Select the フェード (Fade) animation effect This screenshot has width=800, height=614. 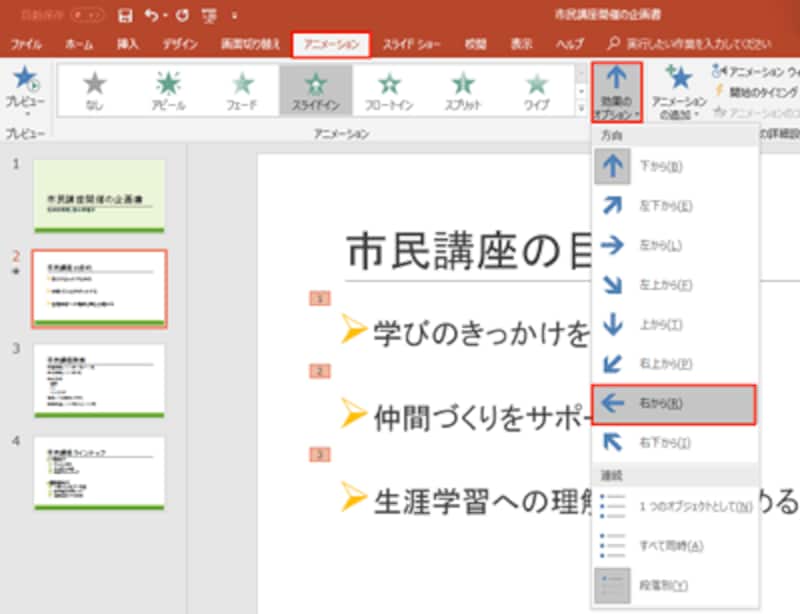243,91
